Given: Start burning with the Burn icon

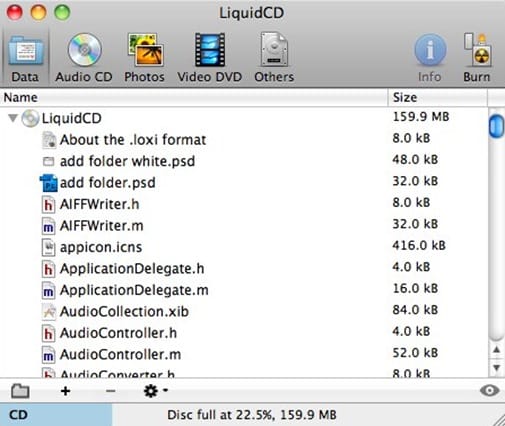Looking at the screenshot, I should [477, 50].
